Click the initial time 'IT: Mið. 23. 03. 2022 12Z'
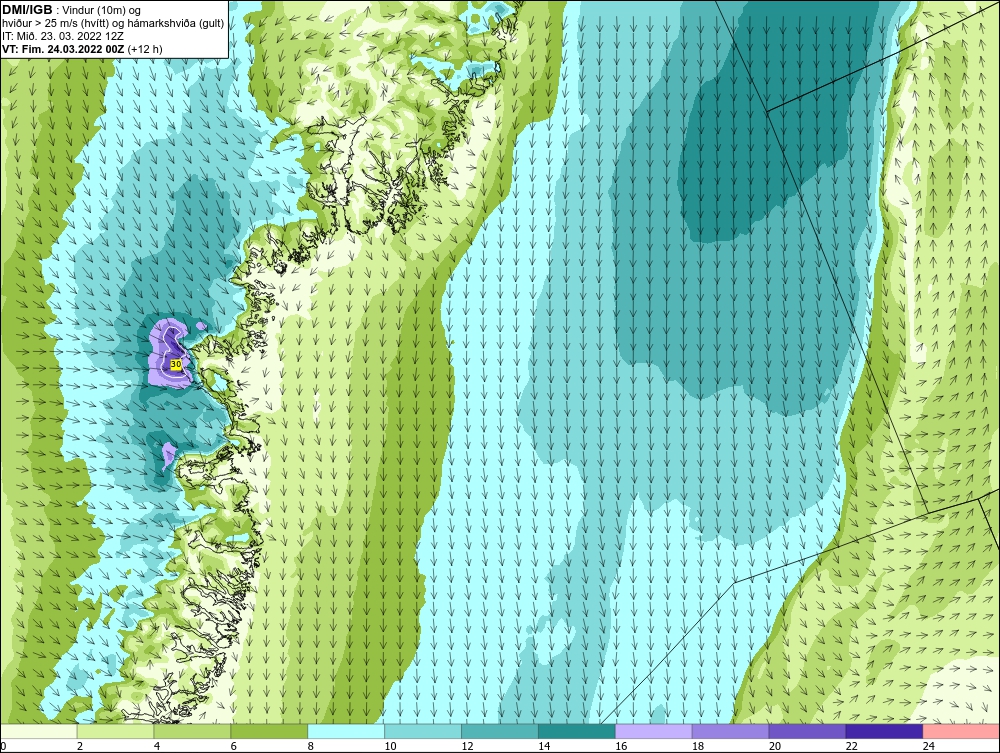Image resolution: width=1000 pixels, height=753 pixels. [64, 36]
